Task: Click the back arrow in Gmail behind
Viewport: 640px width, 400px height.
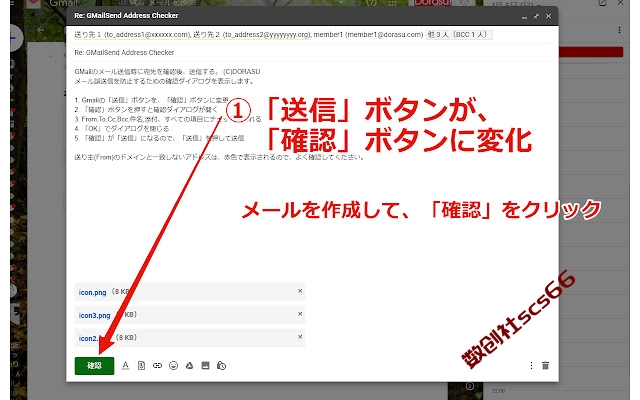Action: tap(40, 30)
